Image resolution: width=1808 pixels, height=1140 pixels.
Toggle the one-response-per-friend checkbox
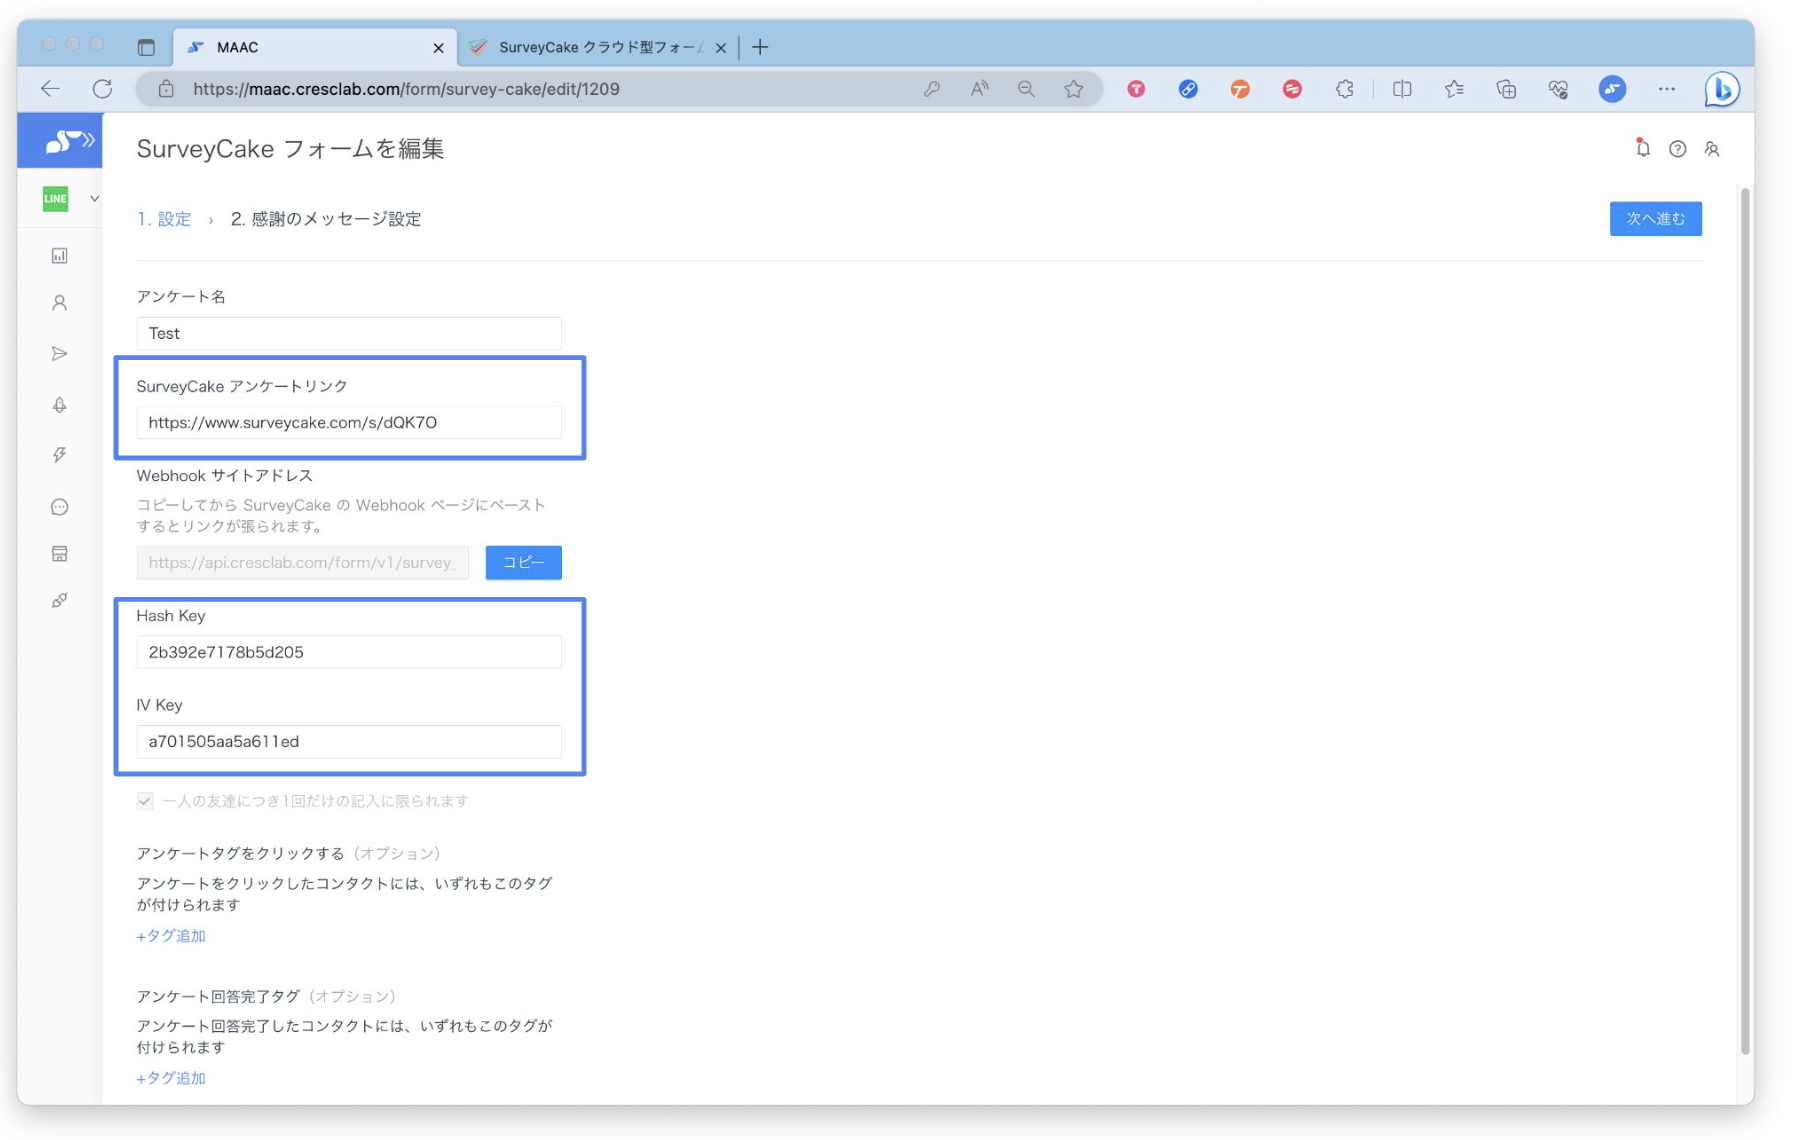coord(145,801)
